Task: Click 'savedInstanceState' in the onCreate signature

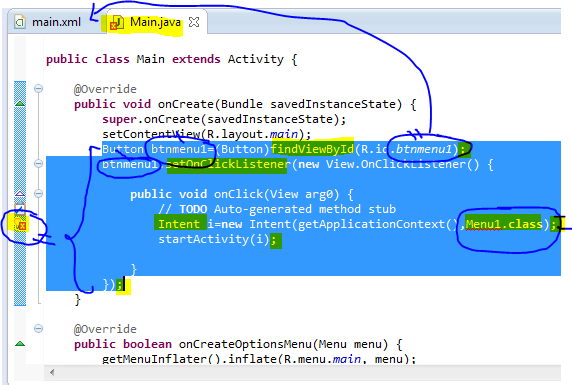Action: click(x=333, y=104)
